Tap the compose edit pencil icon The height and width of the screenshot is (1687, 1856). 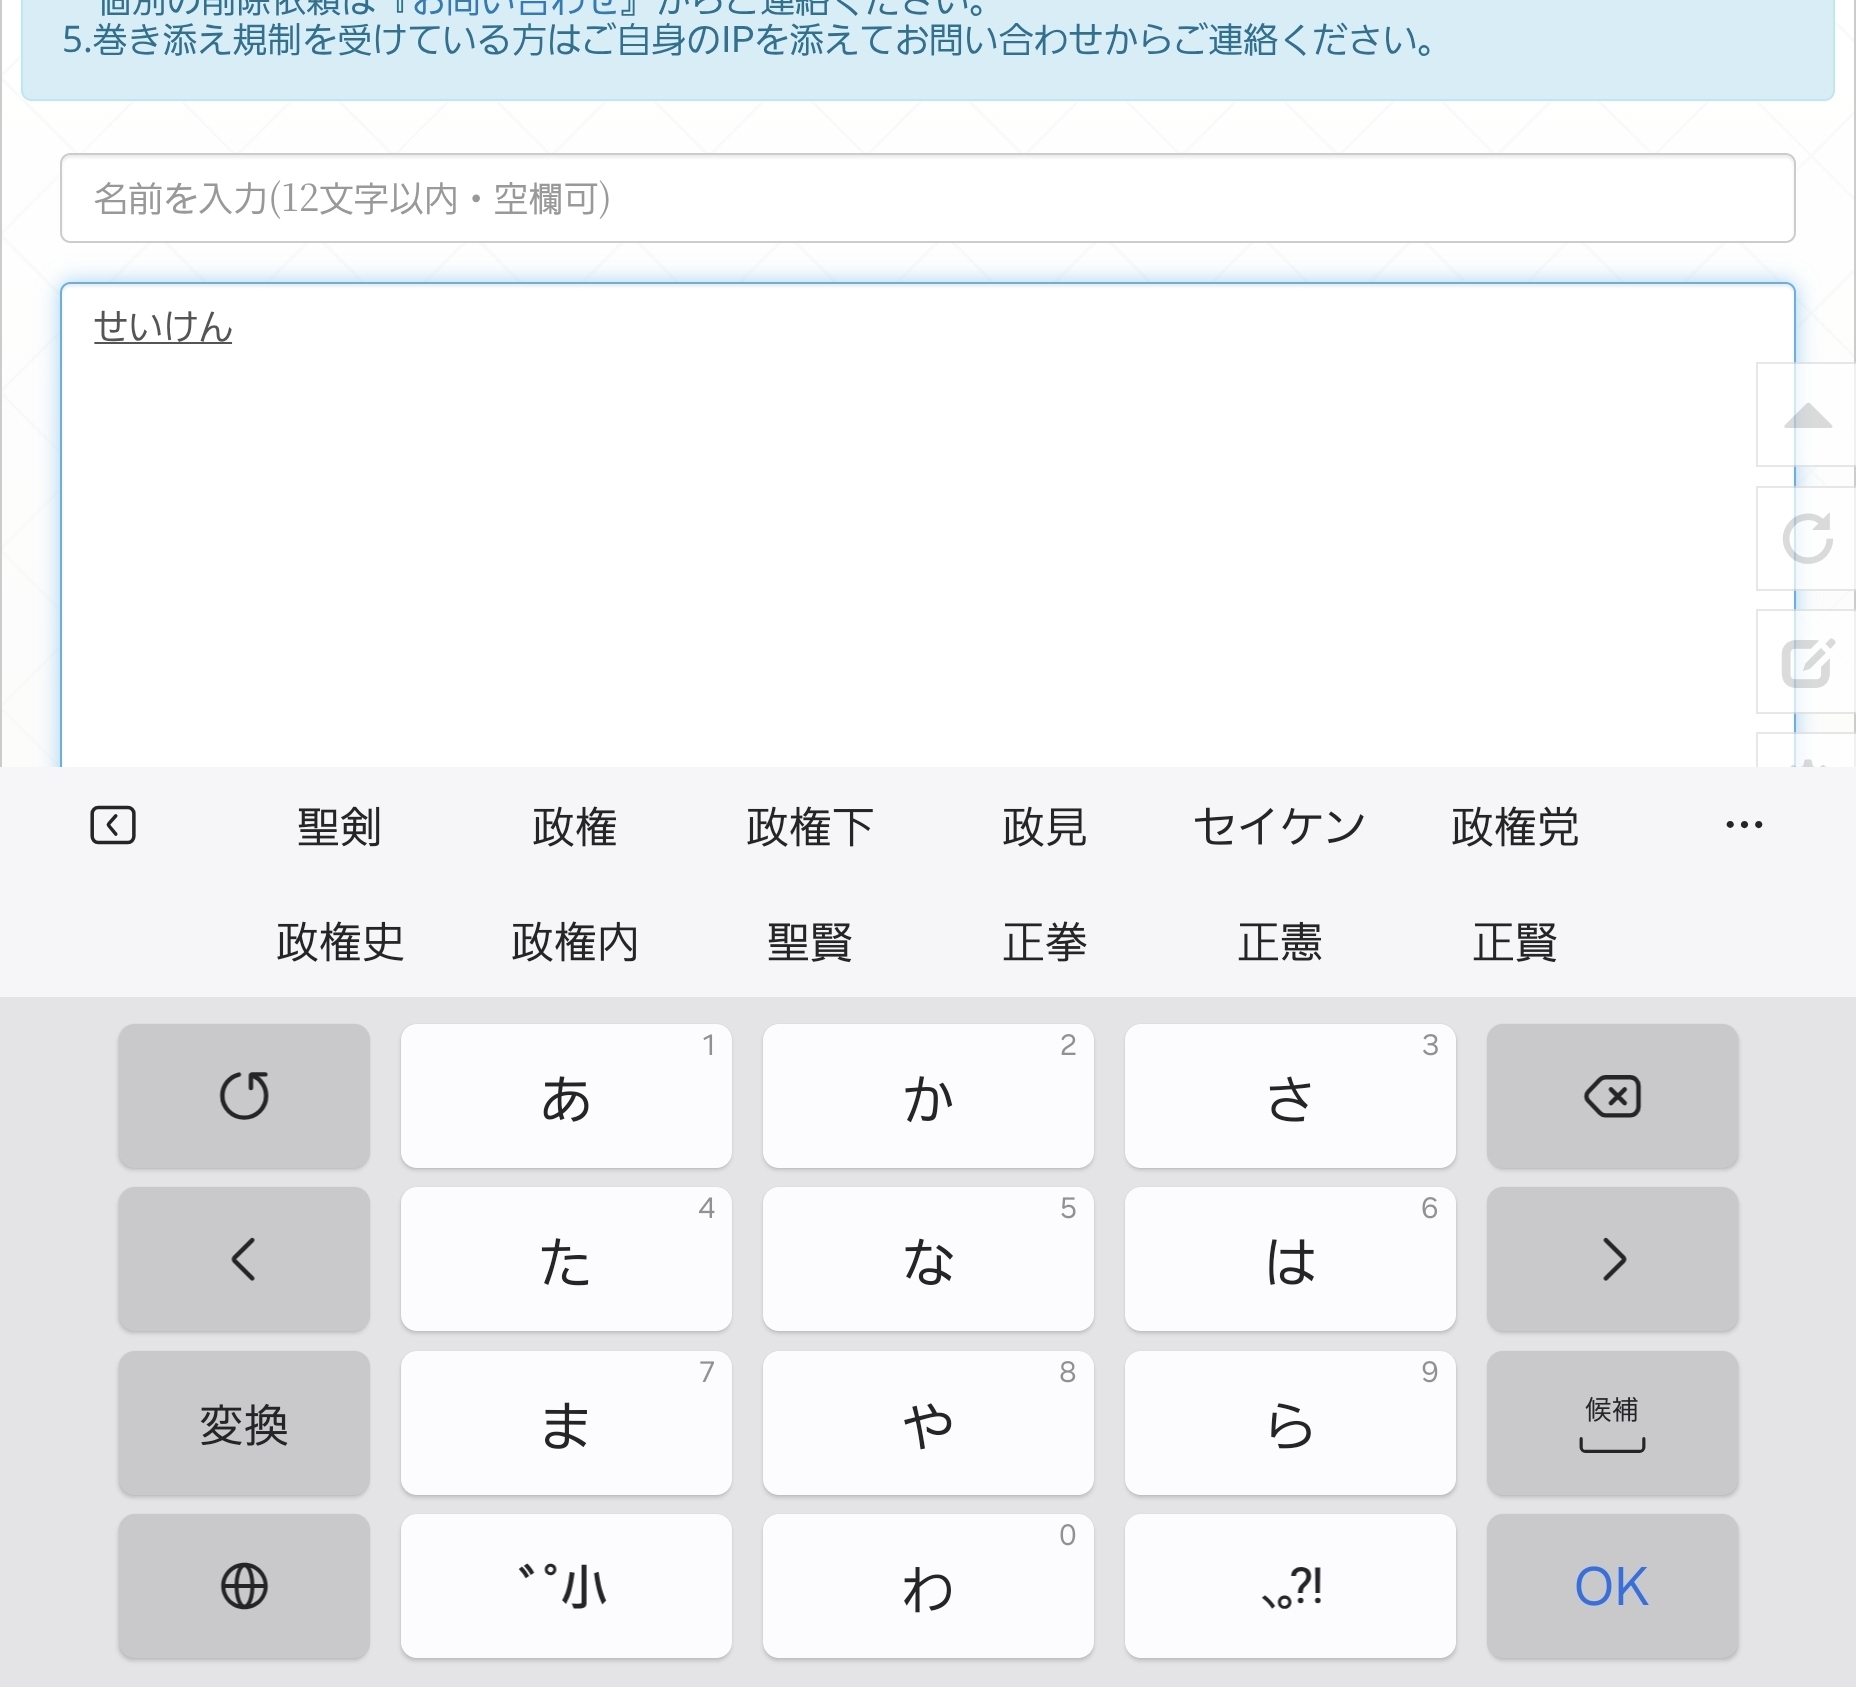tap(1806, 662)
